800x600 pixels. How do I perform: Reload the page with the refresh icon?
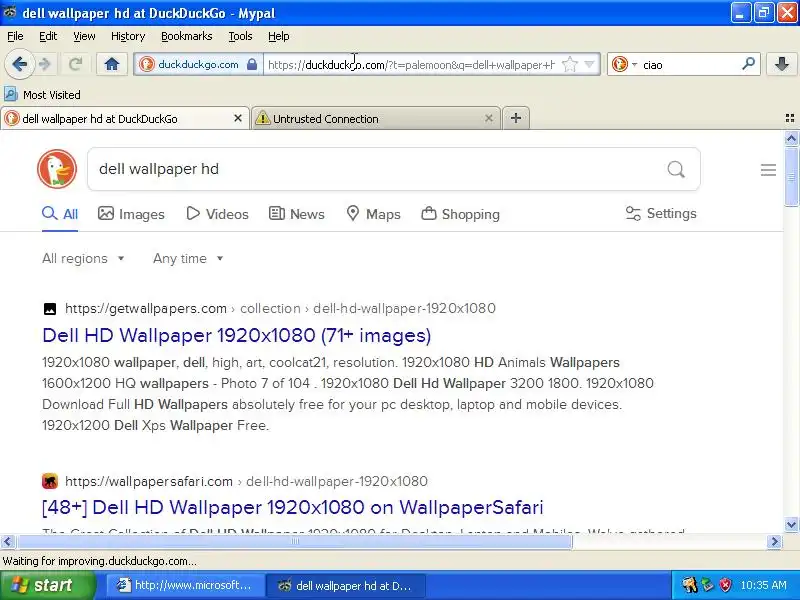76,64
